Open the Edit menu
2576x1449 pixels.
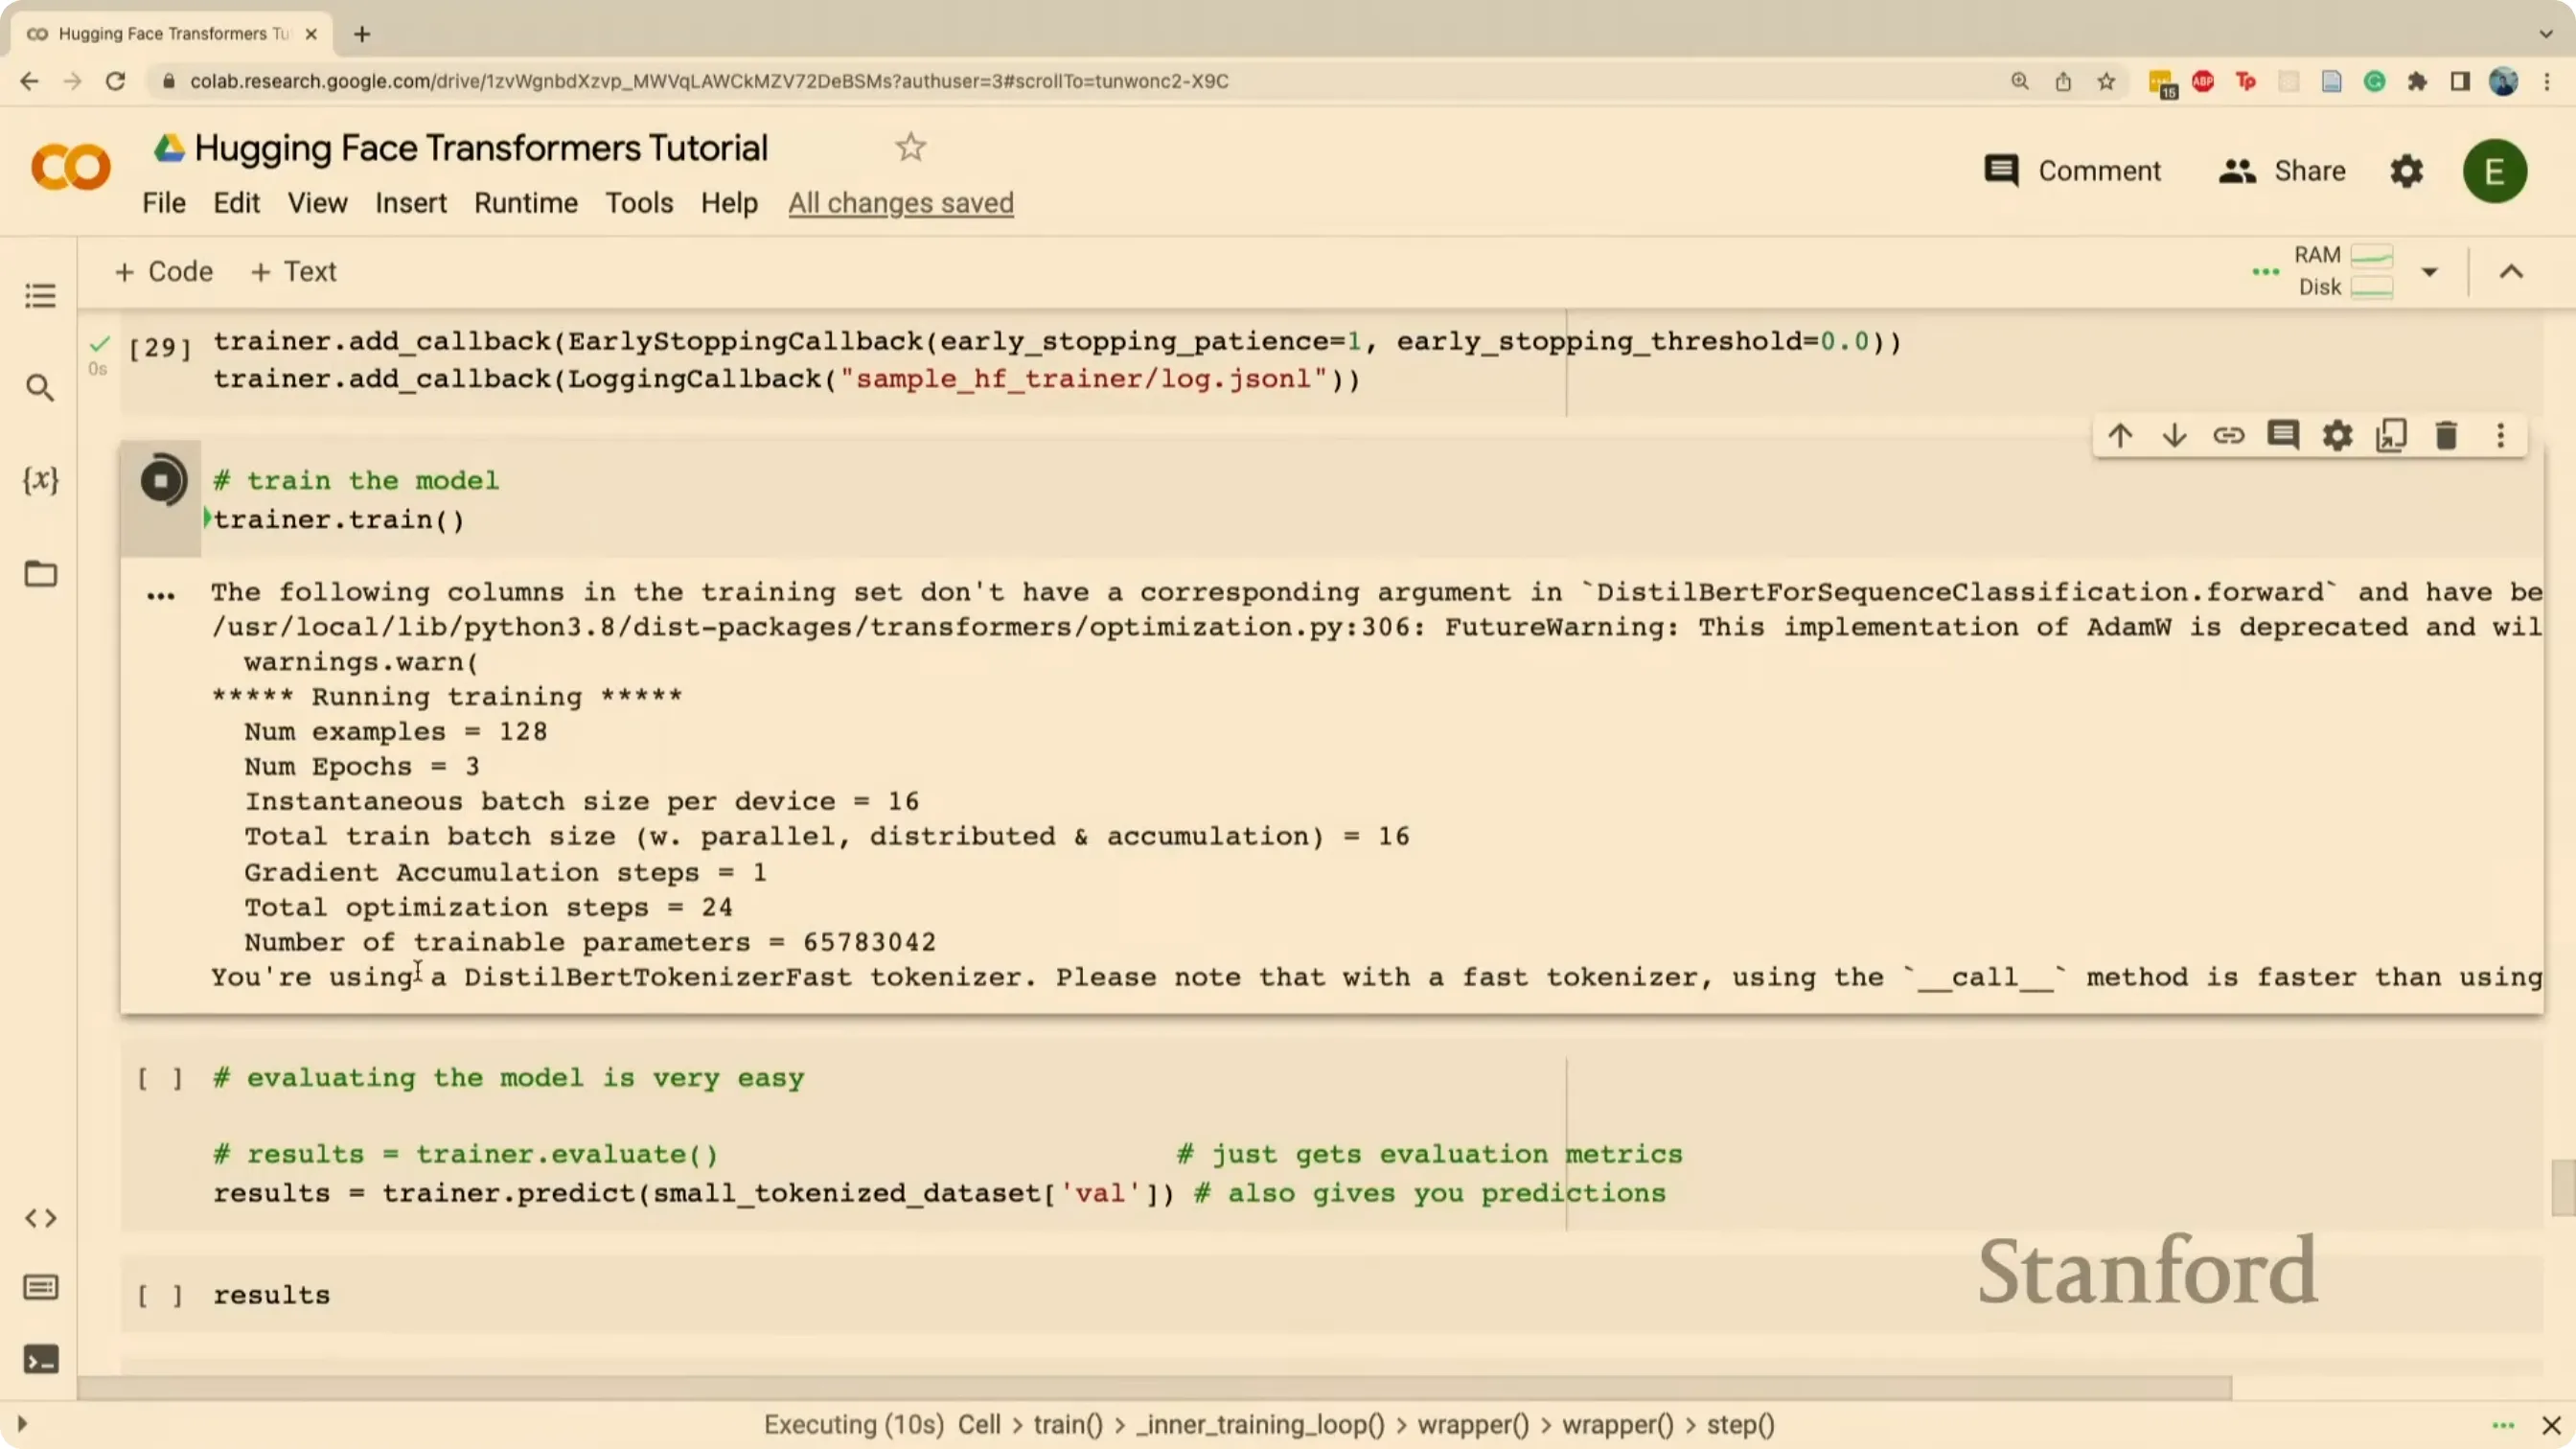click(x=236, y=203)
